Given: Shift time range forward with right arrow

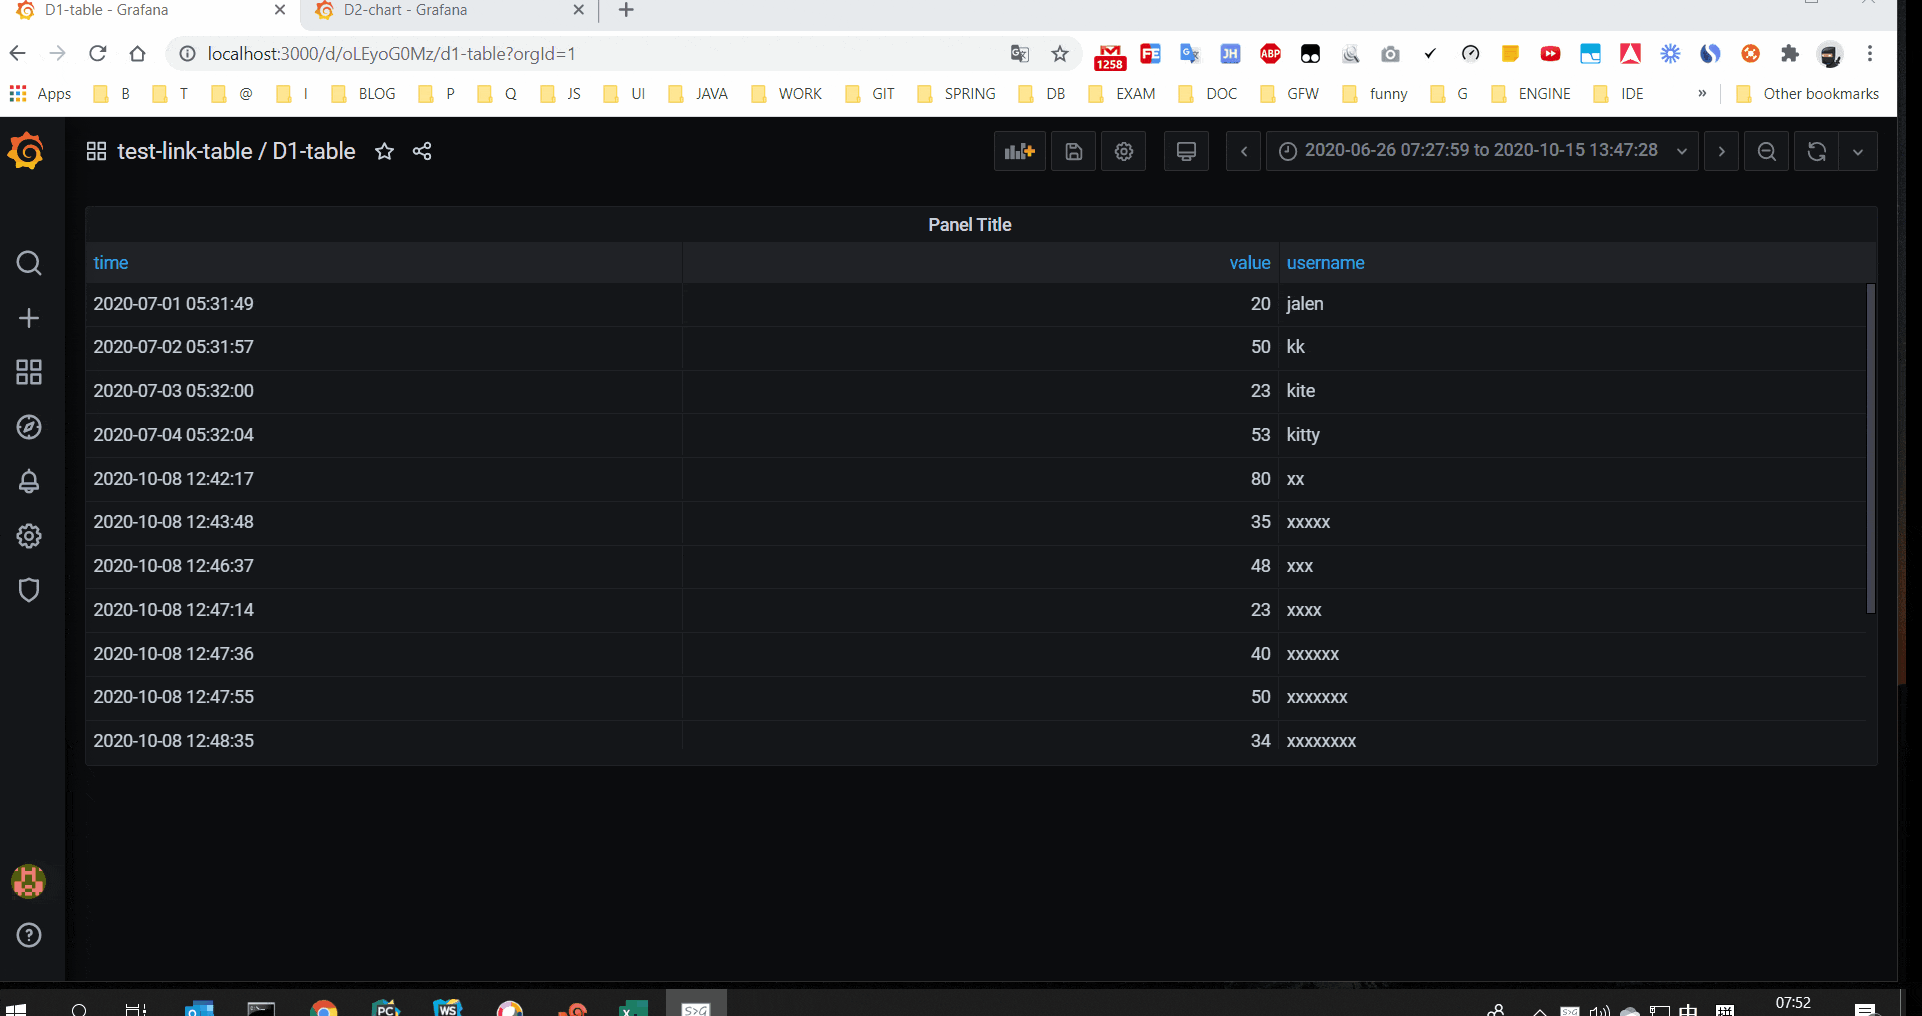Looking at the screenshot, I should click(1722, 151).
